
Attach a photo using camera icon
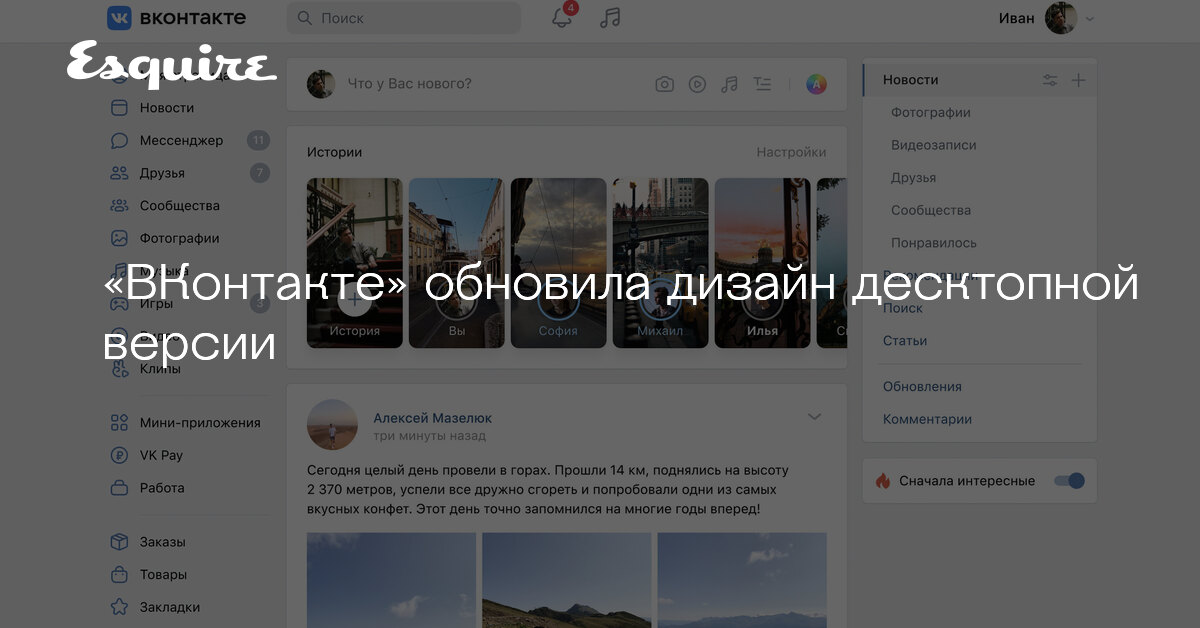[x=664, y=84]
